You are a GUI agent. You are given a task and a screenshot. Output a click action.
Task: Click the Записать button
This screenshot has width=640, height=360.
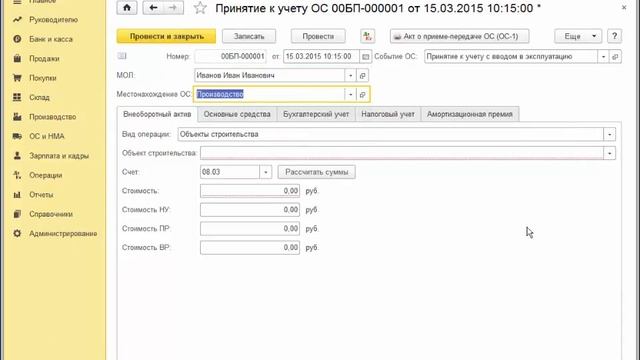249,36
